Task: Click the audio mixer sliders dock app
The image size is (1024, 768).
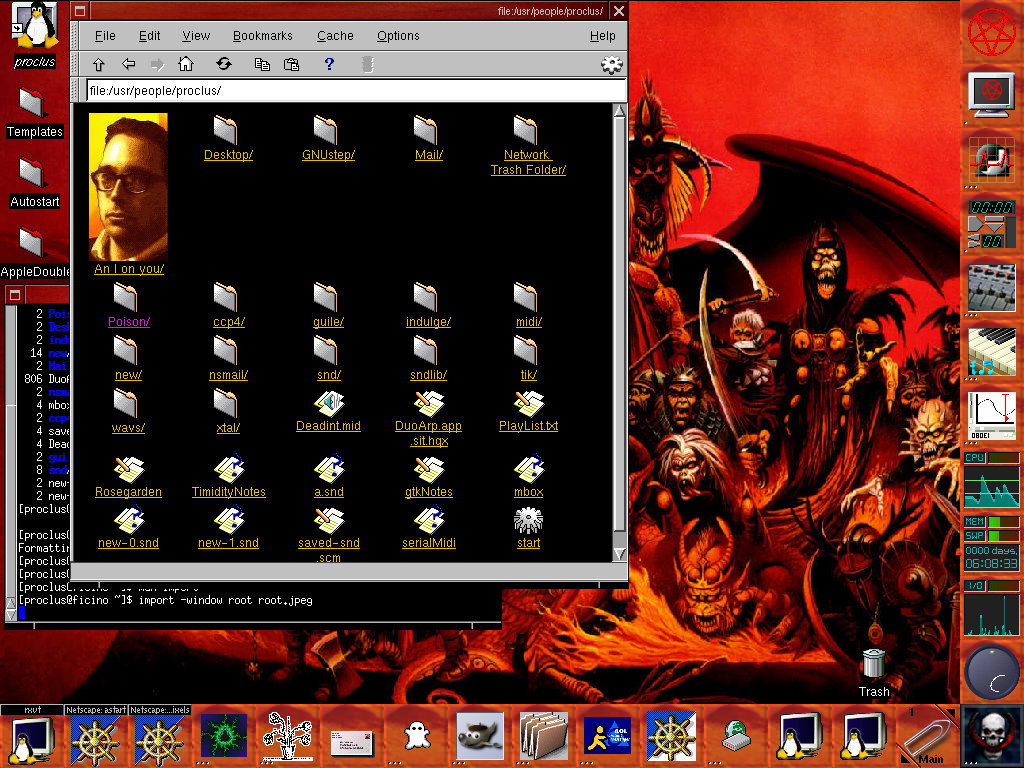Action: (x=991, y=288)
